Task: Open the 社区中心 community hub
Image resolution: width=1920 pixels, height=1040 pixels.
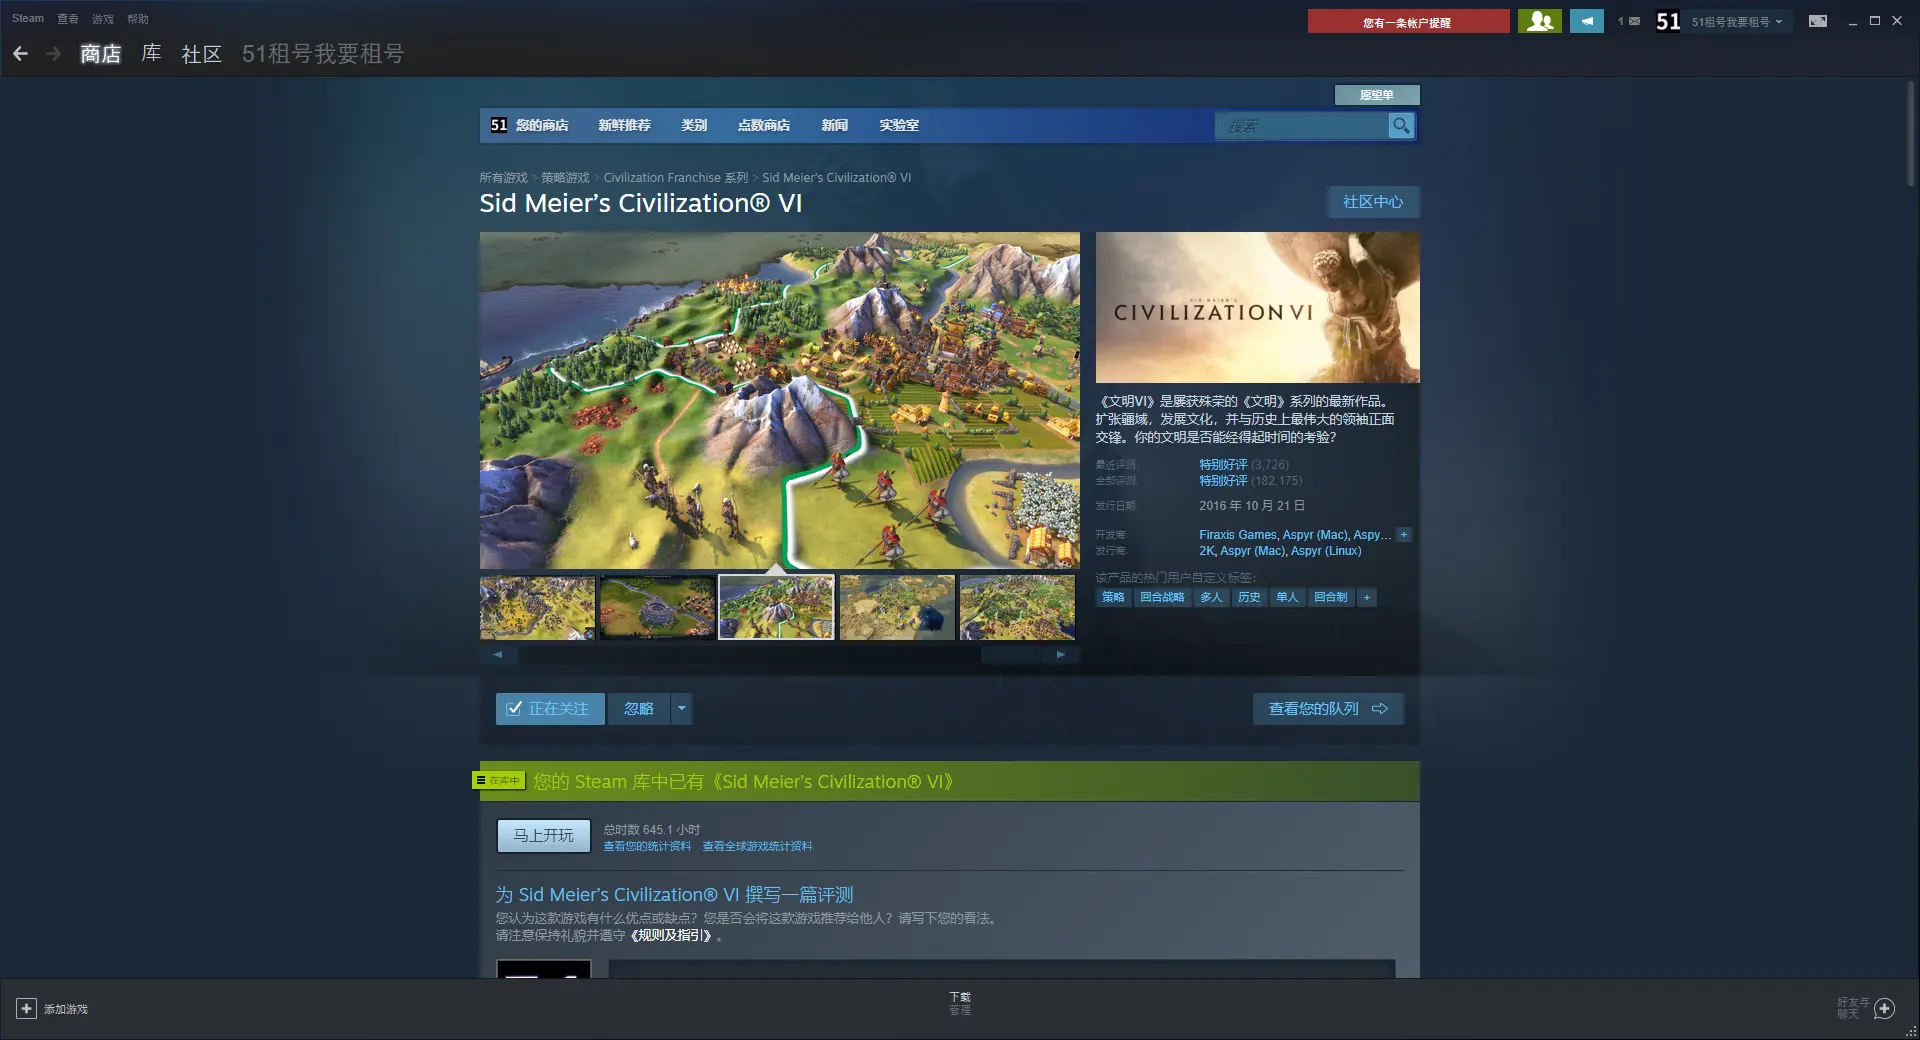Action: (1373, 202)
